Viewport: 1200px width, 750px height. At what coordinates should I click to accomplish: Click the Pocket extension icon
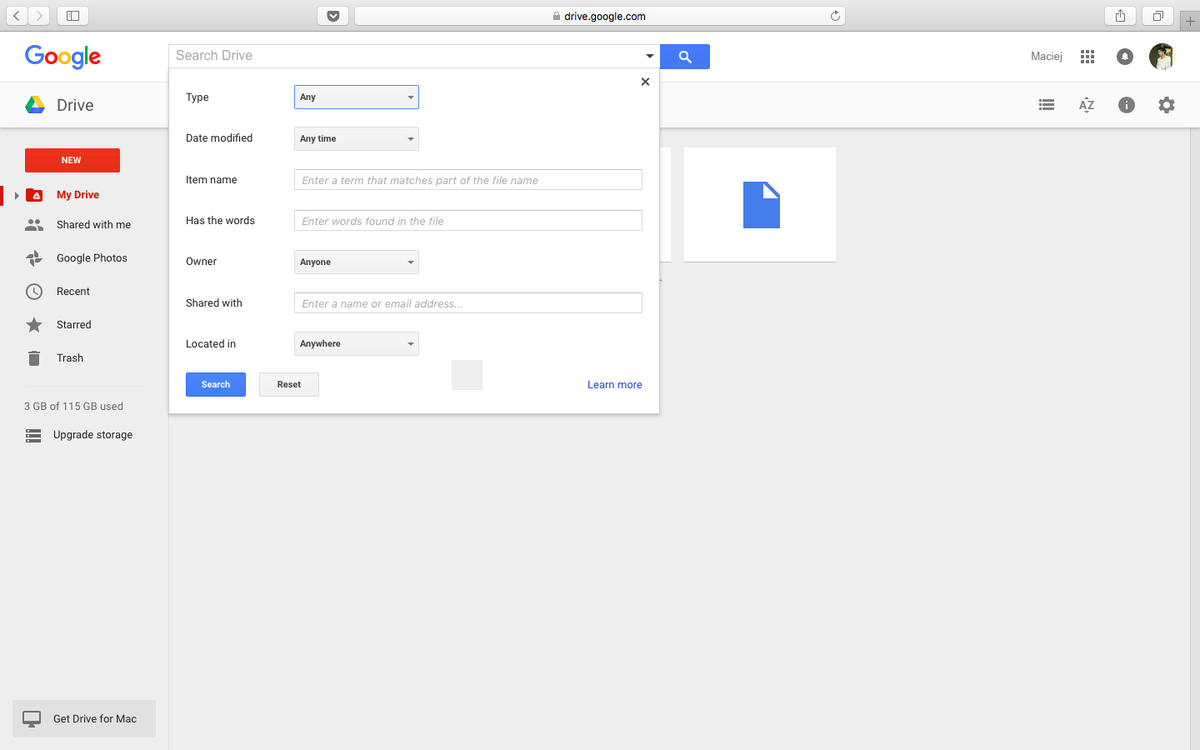pos(333,16)
